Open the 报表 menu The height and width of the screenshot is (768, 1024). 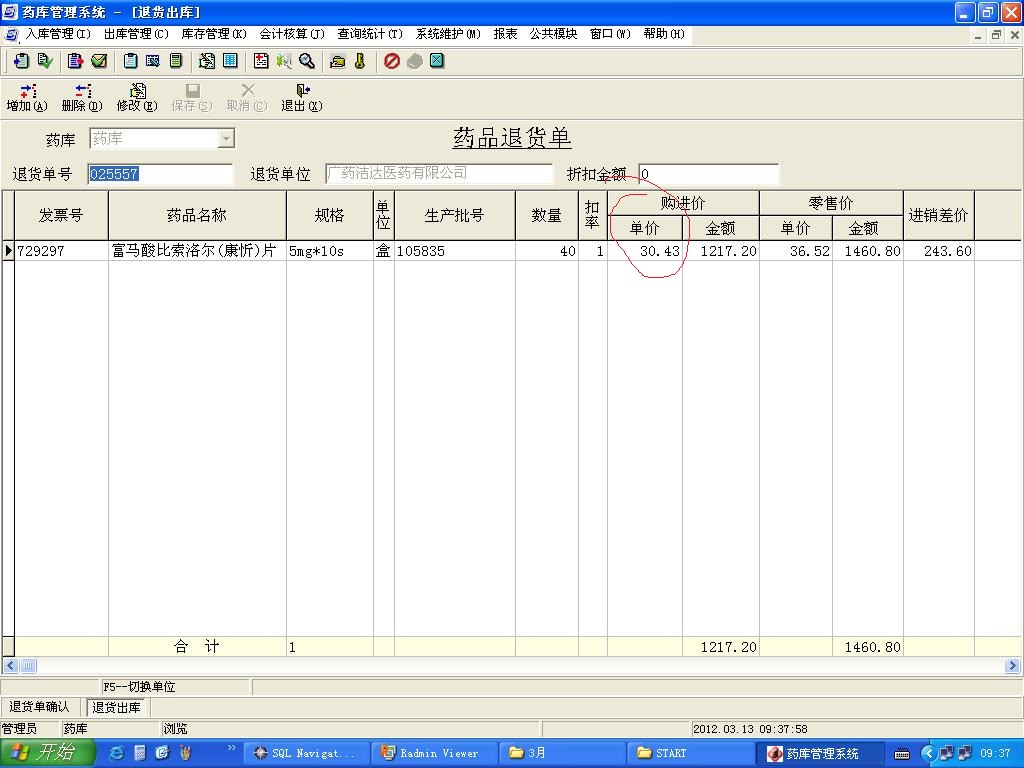coord(505,34)
